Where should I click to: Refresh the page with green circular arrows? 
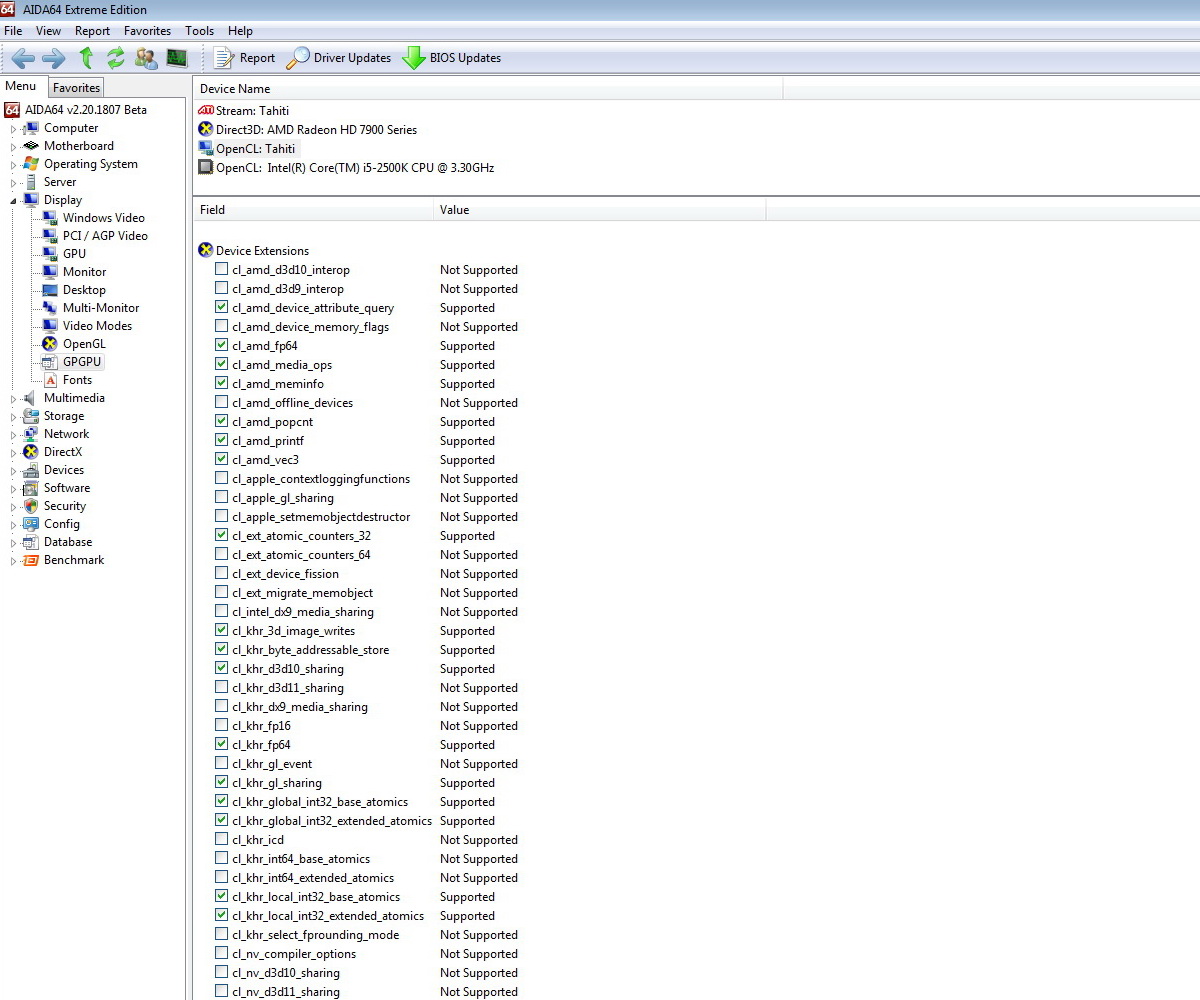(x=116, y=58)
